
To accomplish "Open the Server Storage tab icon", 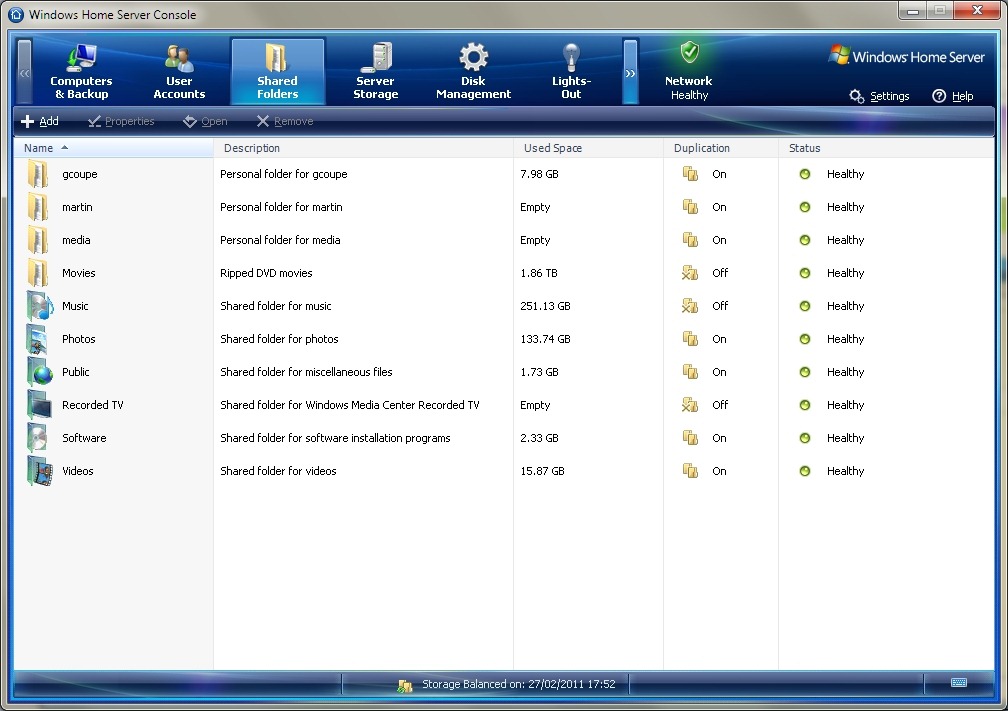I will 376,58.
